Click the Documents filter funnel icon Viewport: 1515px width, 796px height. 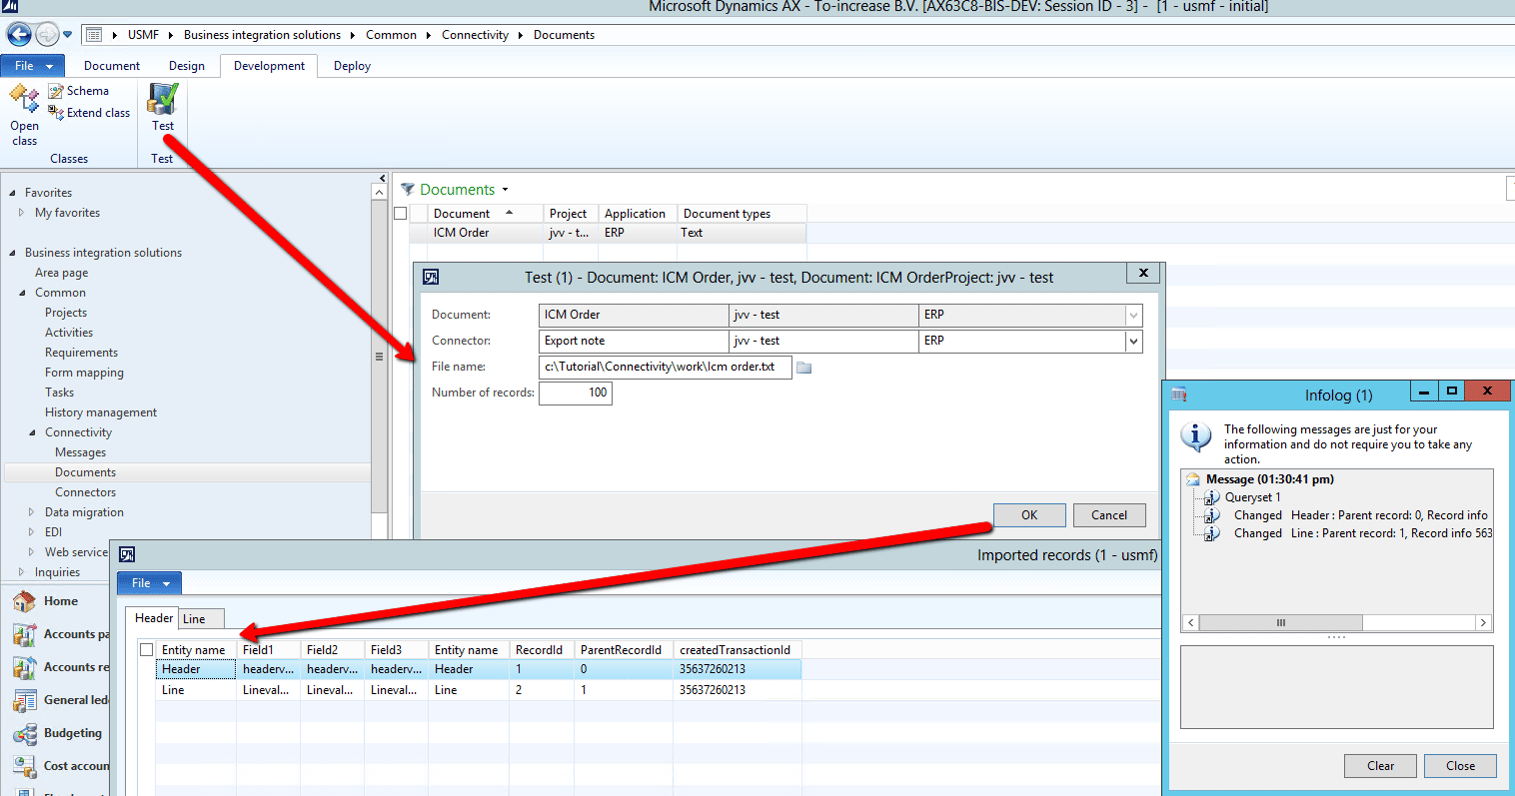tap(408, 189)
